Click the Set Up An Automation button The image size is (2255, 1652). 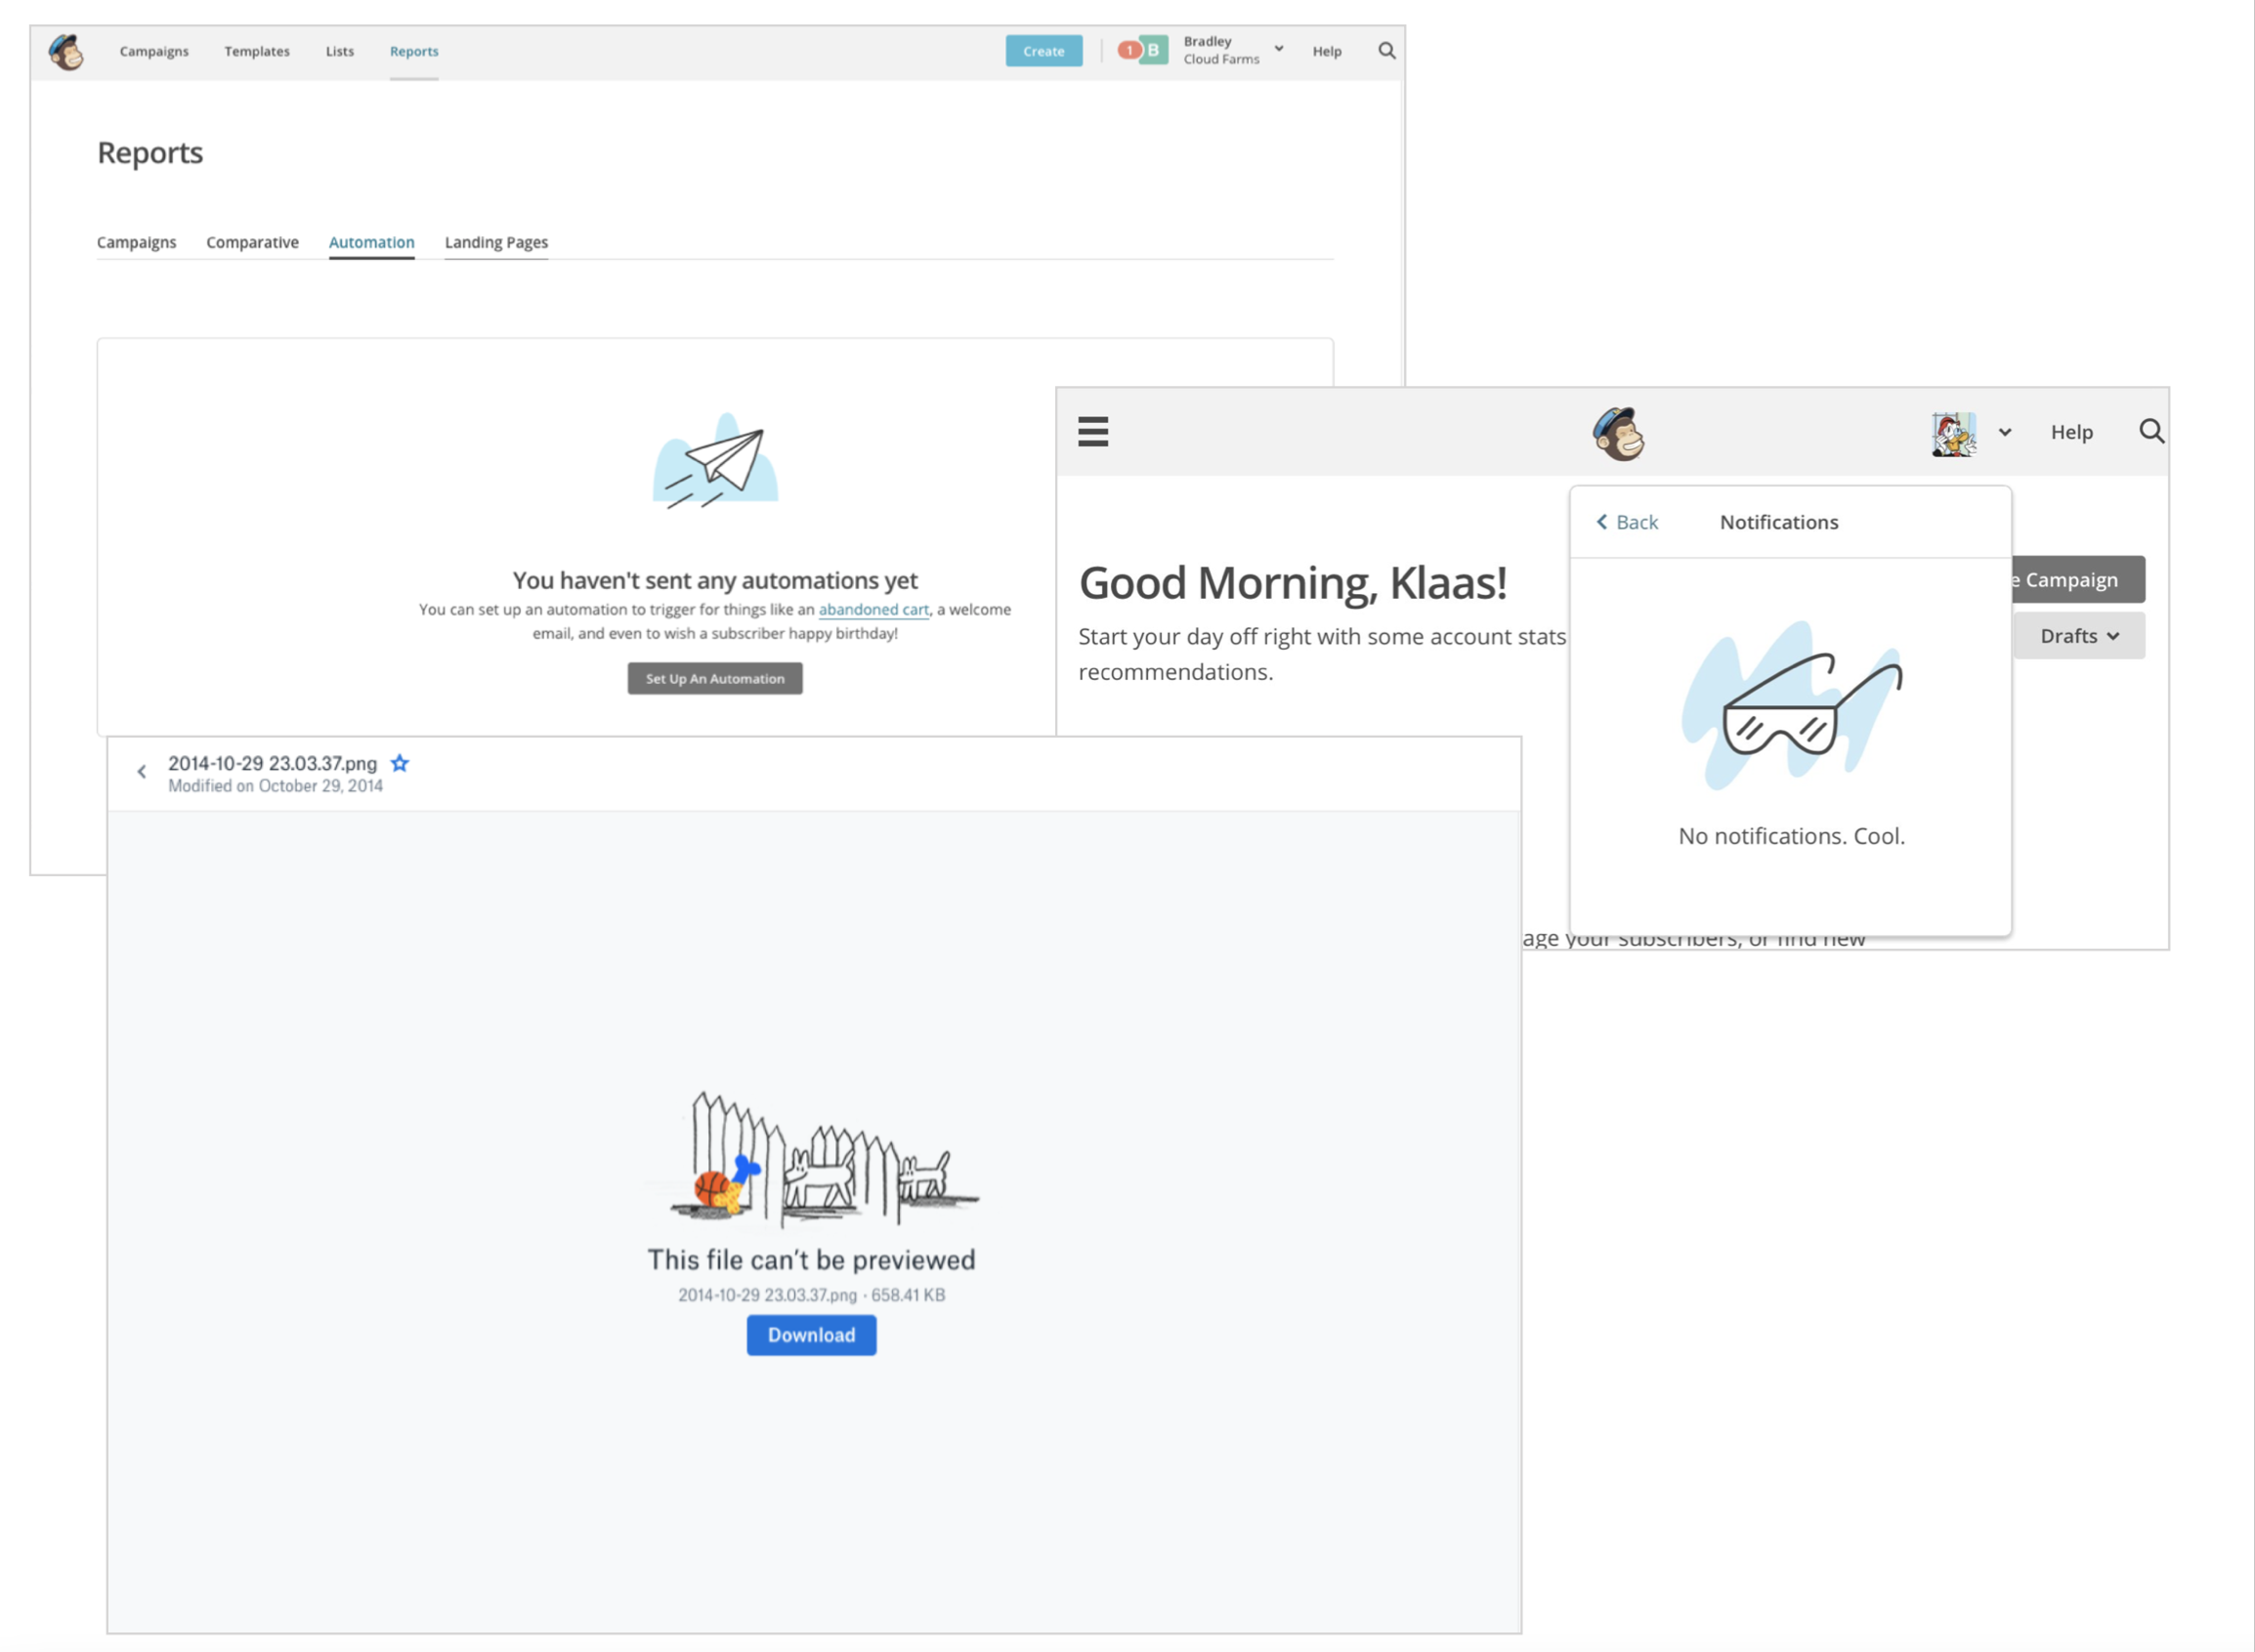pos(714,679)
